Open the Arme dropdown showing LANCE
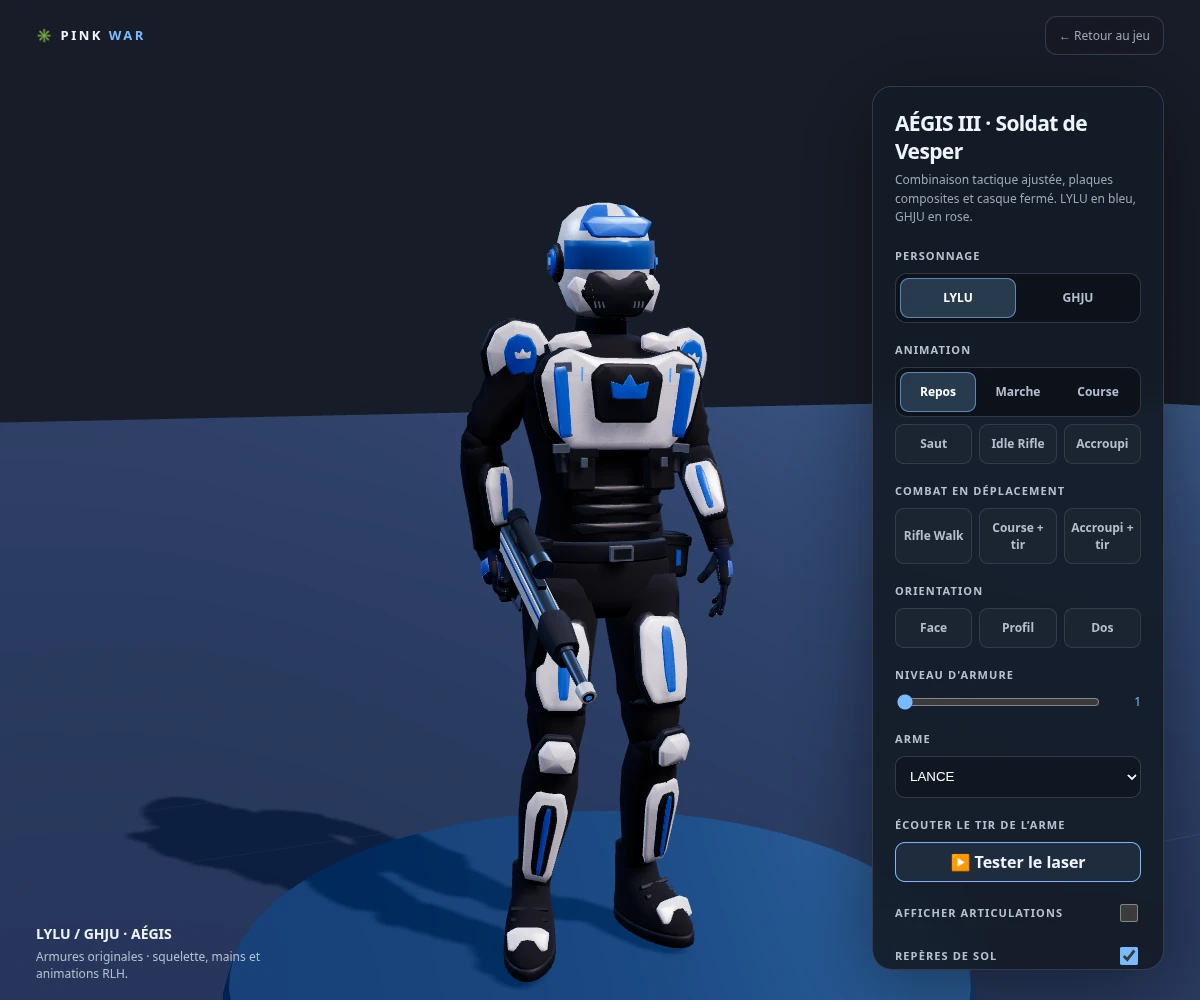 [1018, 777]
